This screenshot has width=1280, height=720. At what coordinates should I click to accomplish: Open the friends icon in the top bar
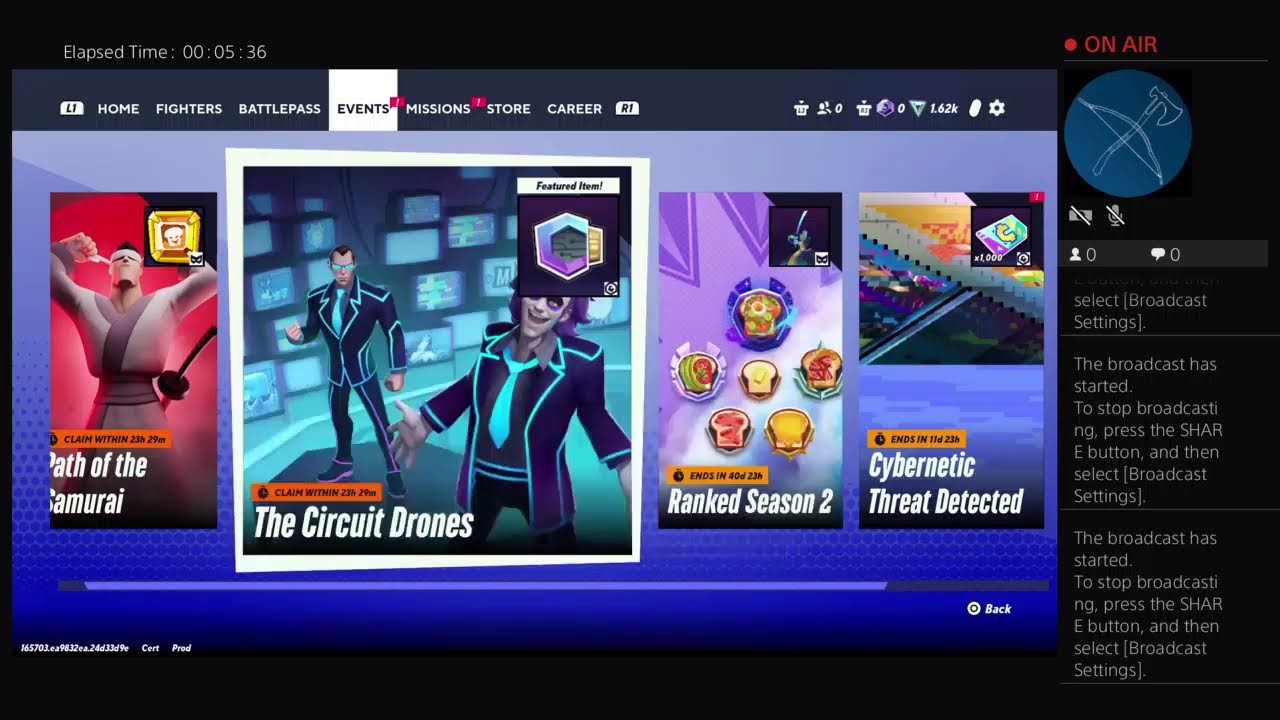[824, 108]
